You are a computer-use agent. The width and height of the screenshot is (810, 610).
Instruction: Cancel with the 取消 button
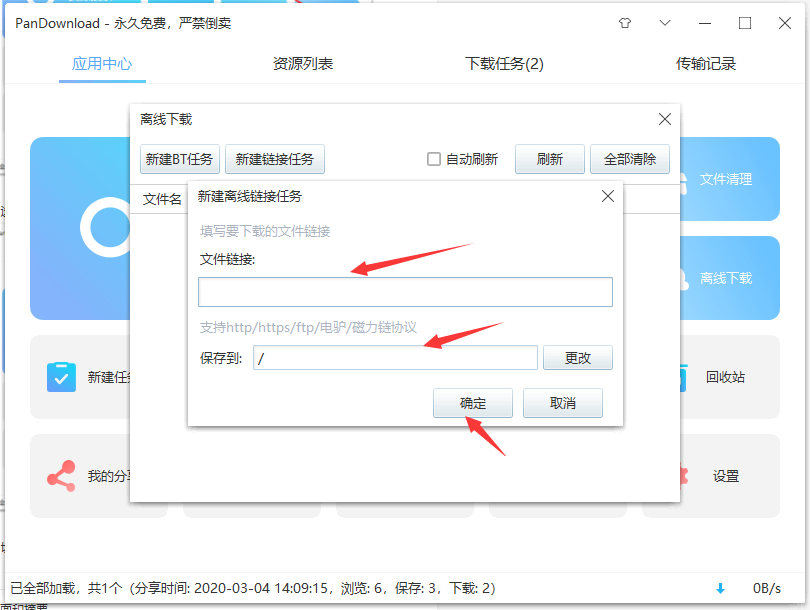coord(563,403)
